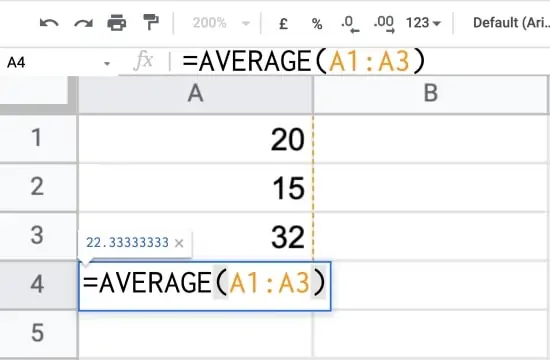This screenshot has width=550, height=360.
Task: Format as currency with pound icon
Action: [x=283, y=24]
